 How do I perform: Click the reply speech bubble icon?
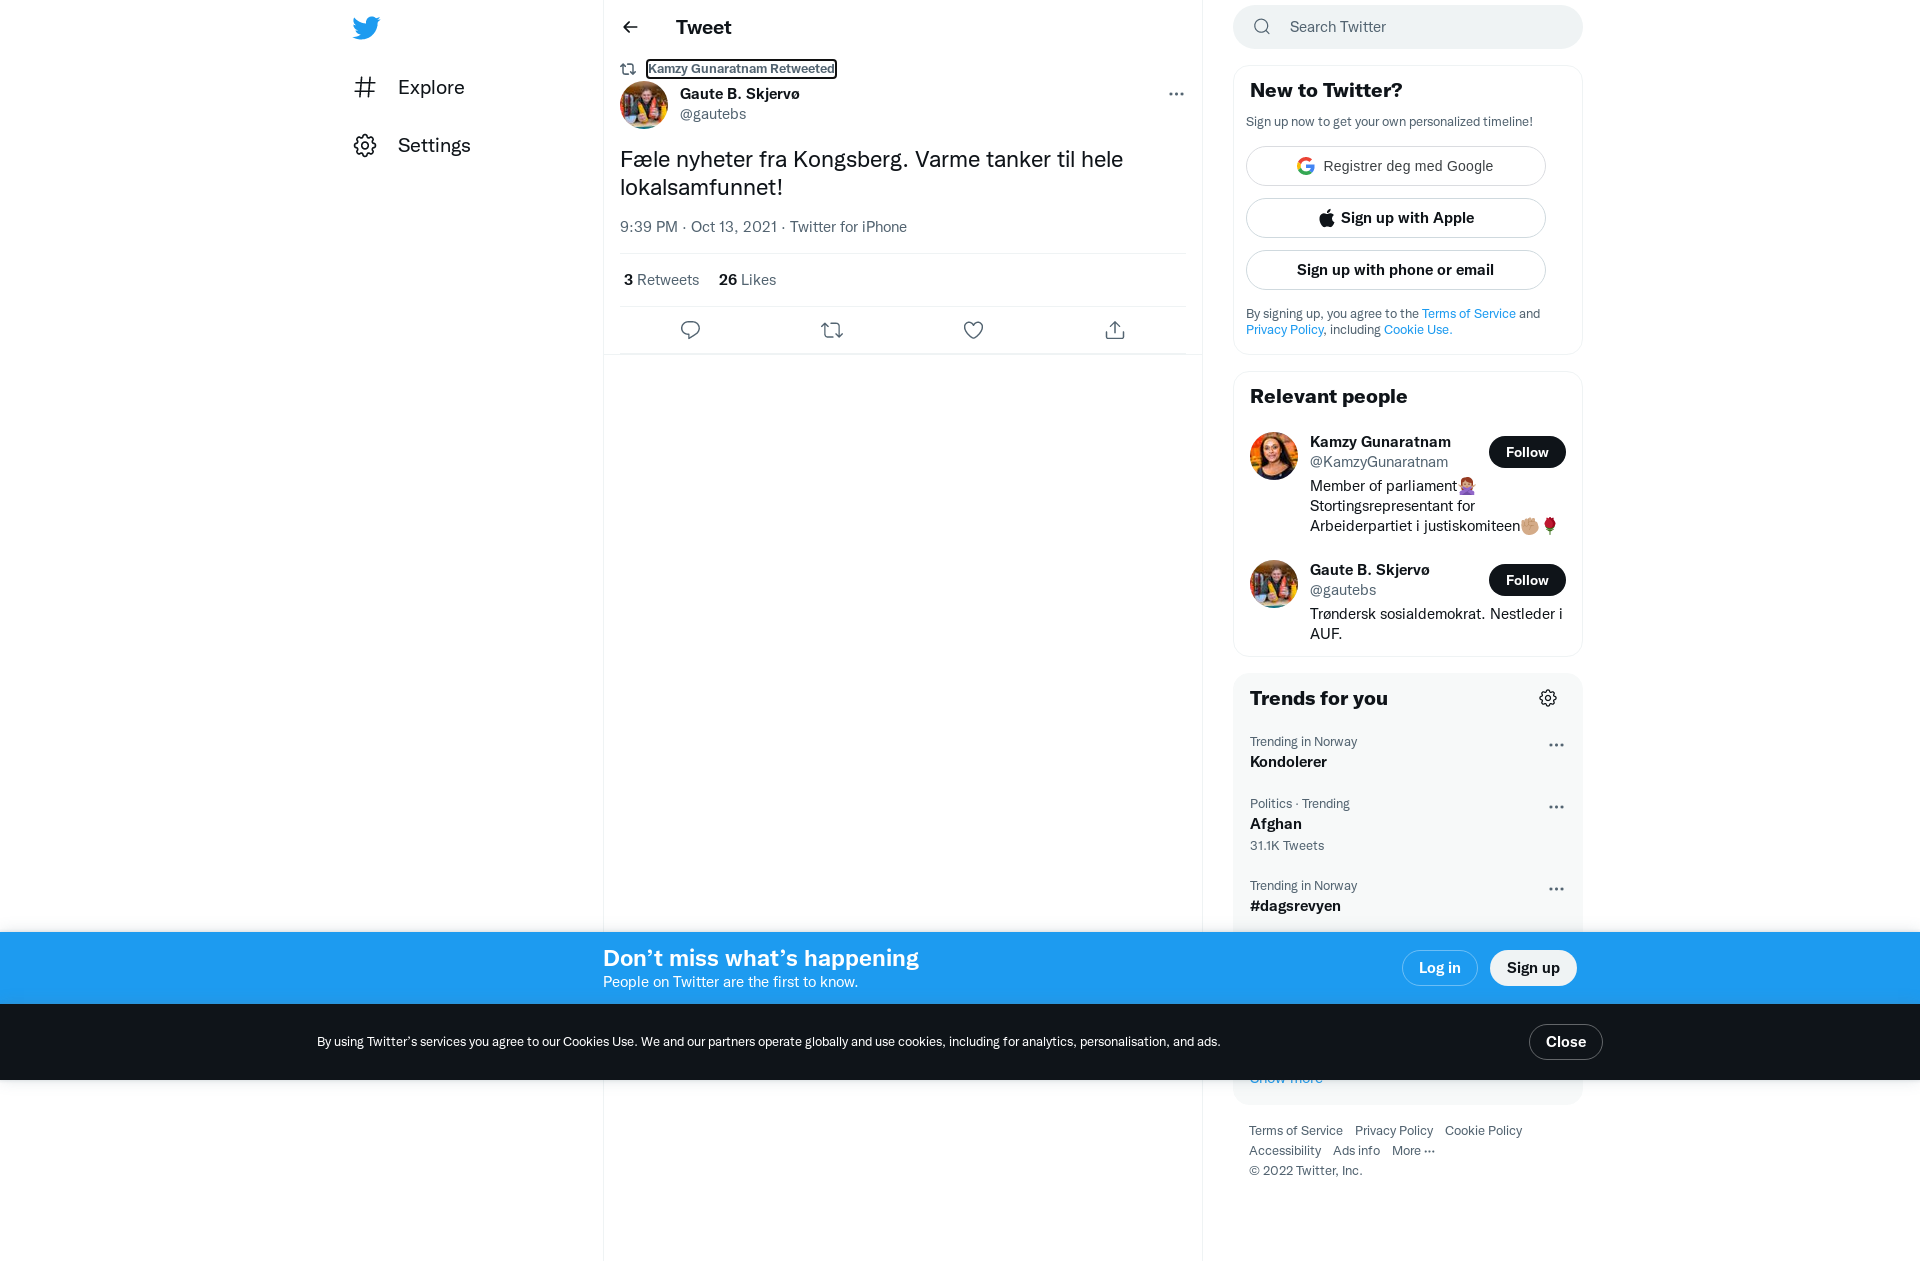tap(690, 330)
